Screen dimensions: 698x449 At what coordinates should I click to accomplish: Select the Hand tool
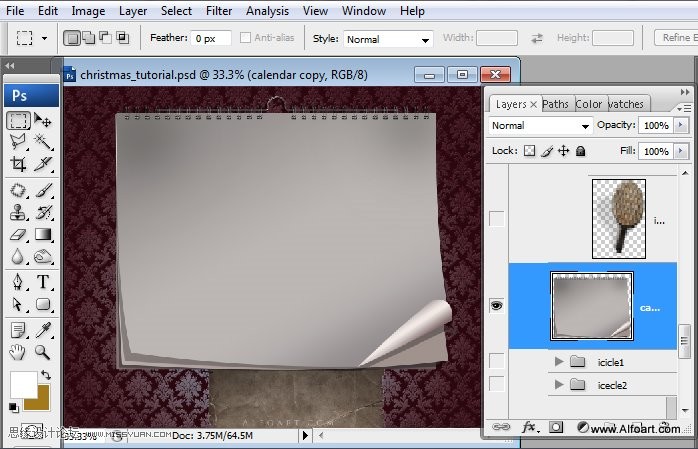coord(18,352)
